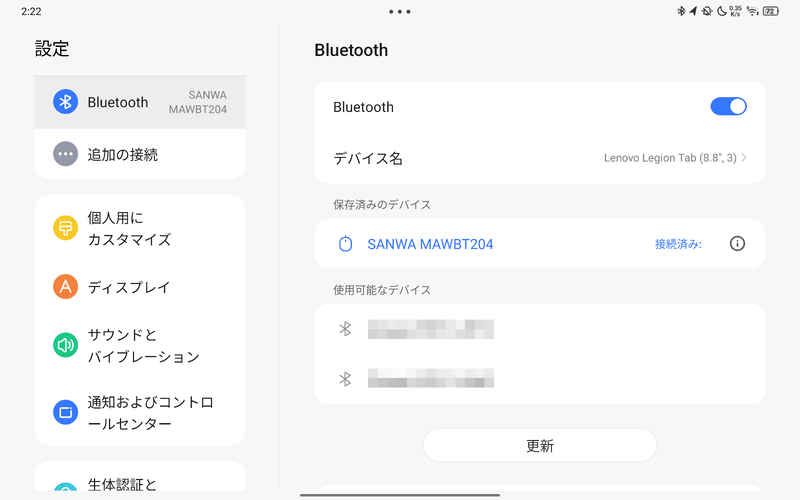Click the Wi-Fi status bar icon
The image size is (800, 500).
(x=752, y=11)
